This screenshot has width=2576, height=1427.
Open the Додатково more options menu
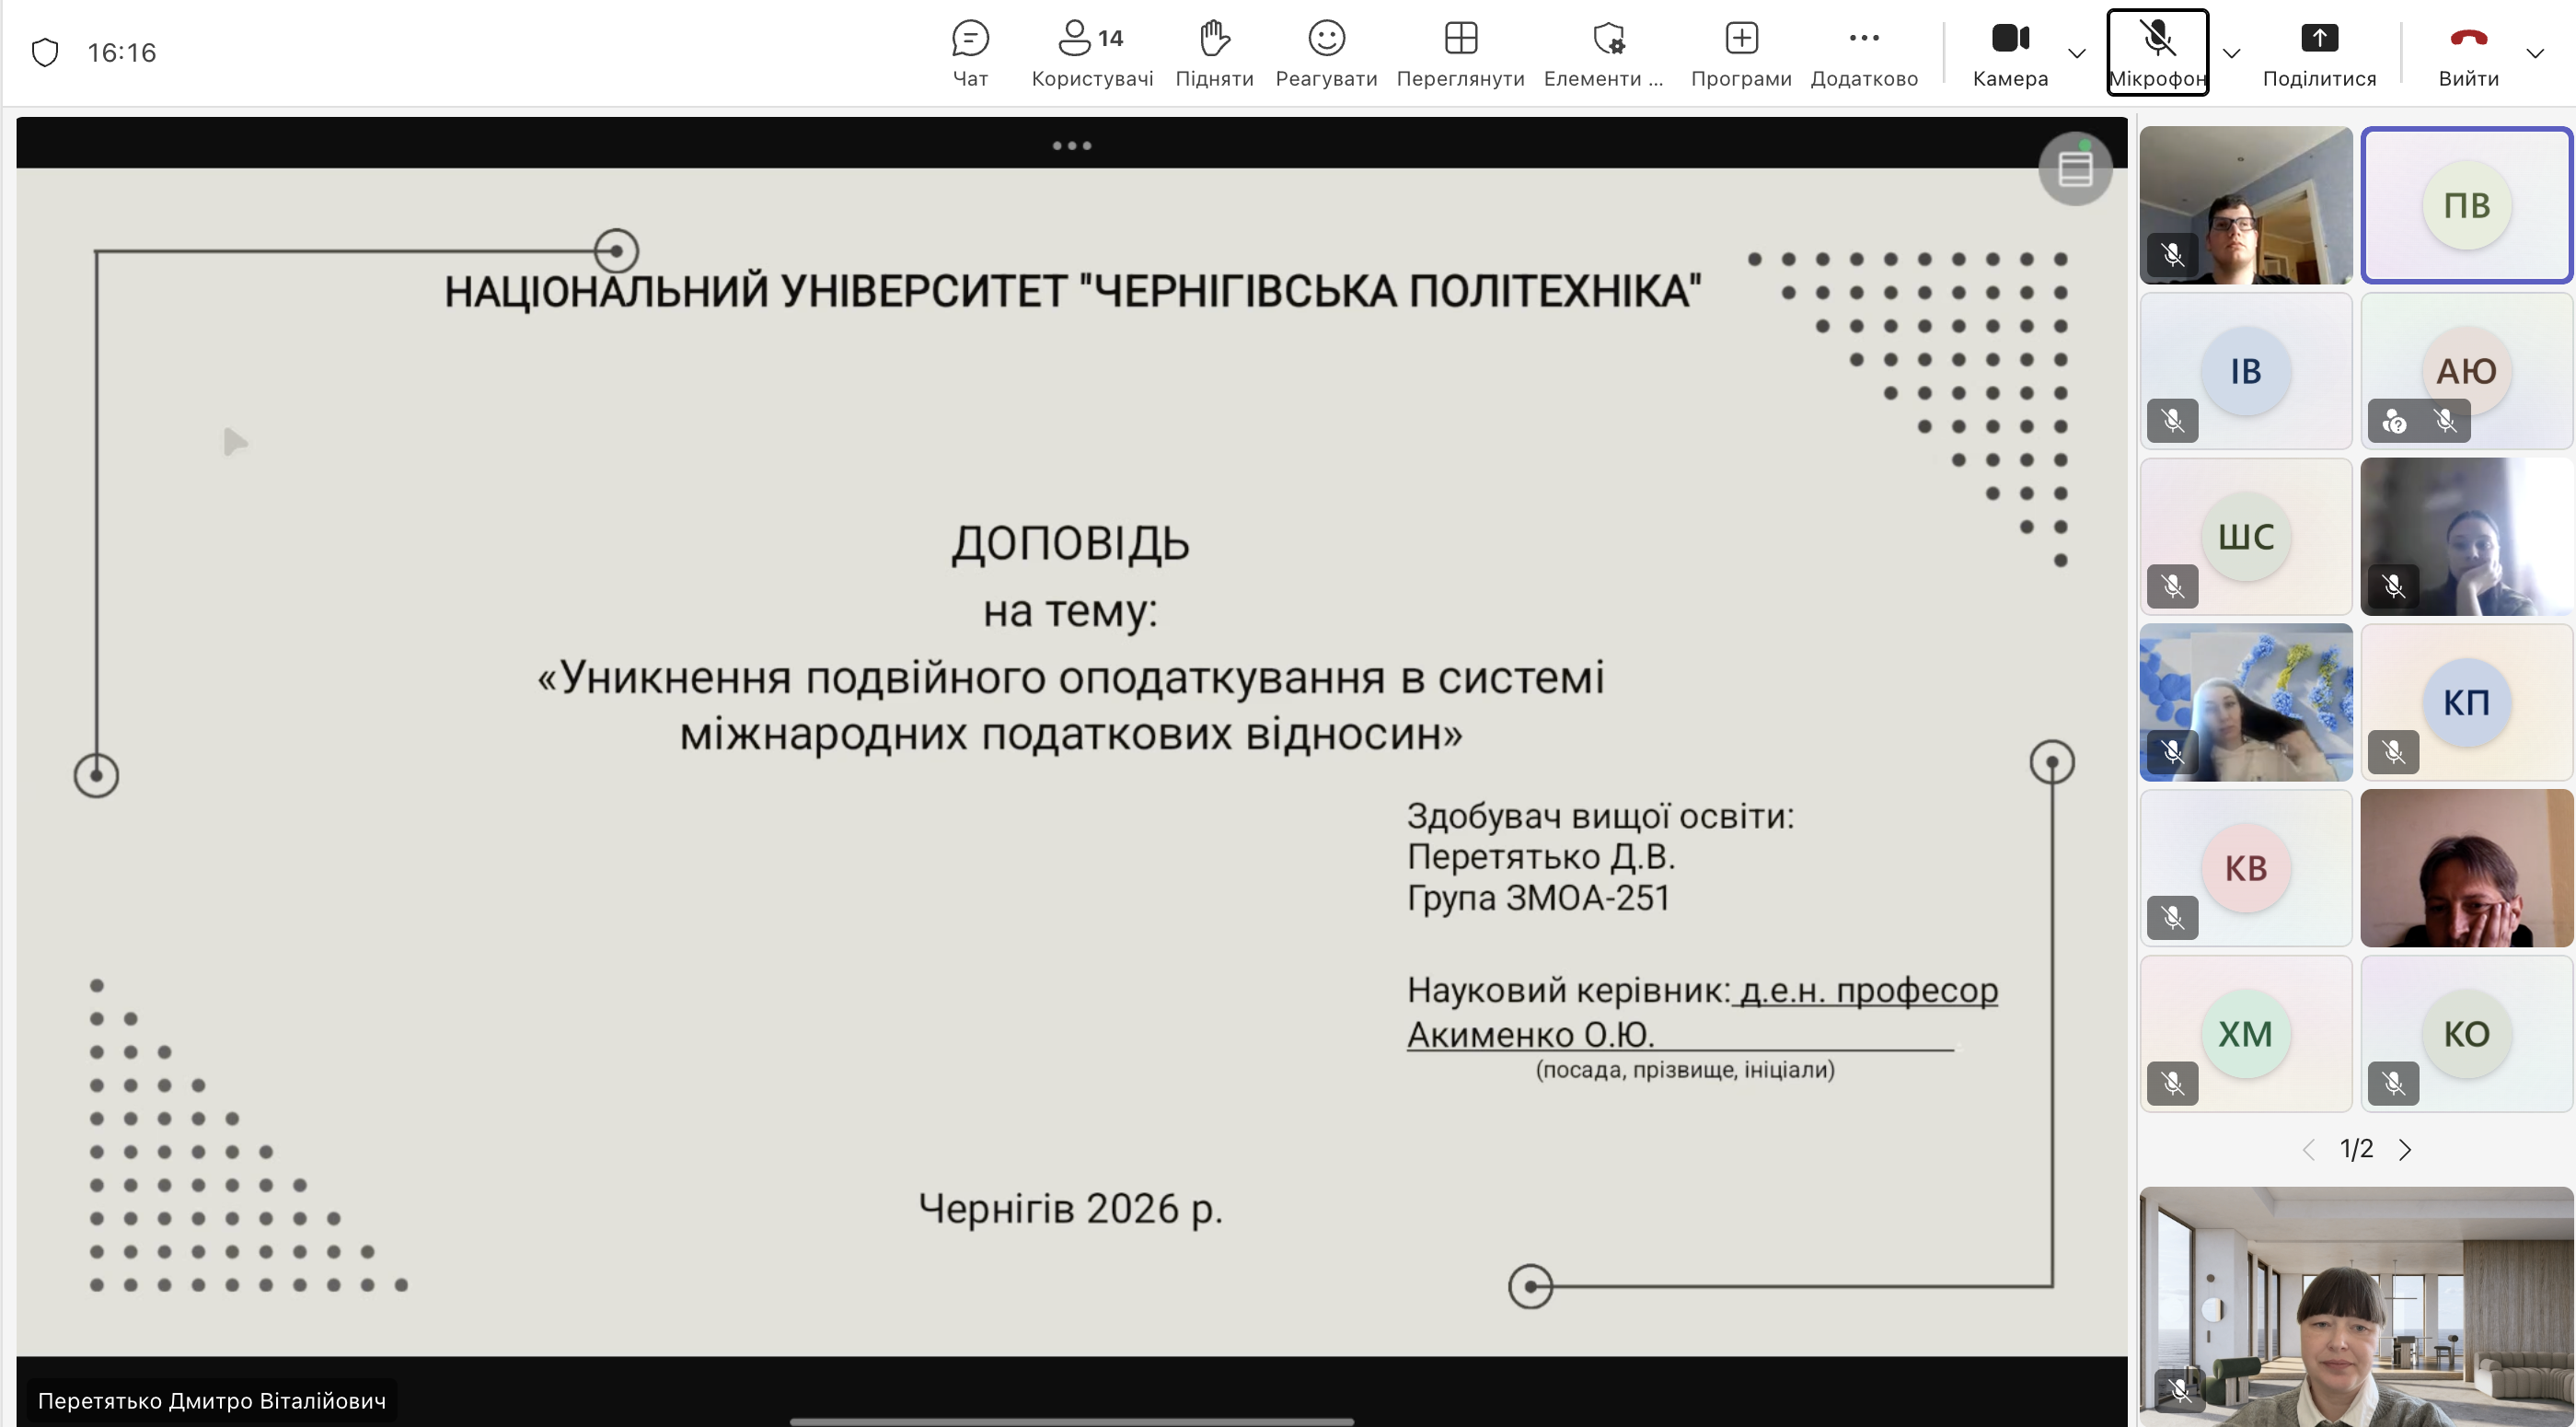pyautogui.click(x=1863, y=53)
